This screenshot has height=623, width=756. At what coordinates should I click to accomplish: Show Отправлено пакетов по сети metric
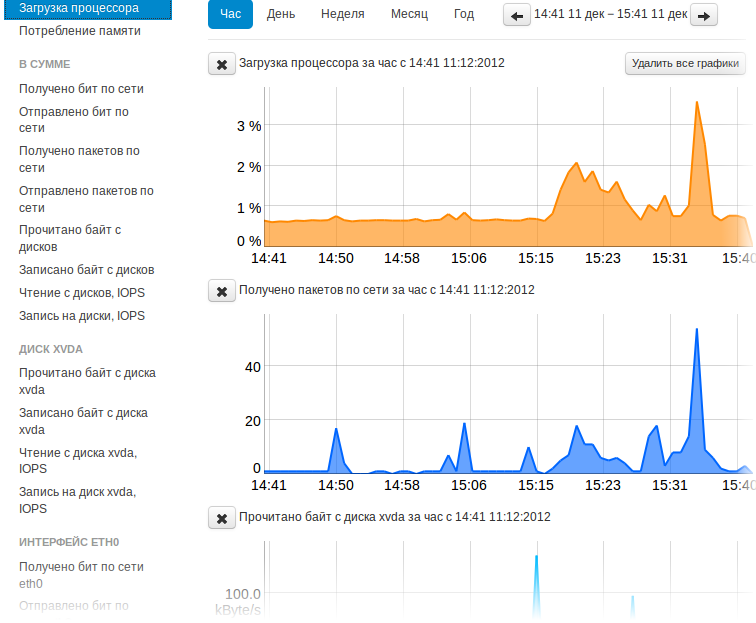click(x=86, y=199)
